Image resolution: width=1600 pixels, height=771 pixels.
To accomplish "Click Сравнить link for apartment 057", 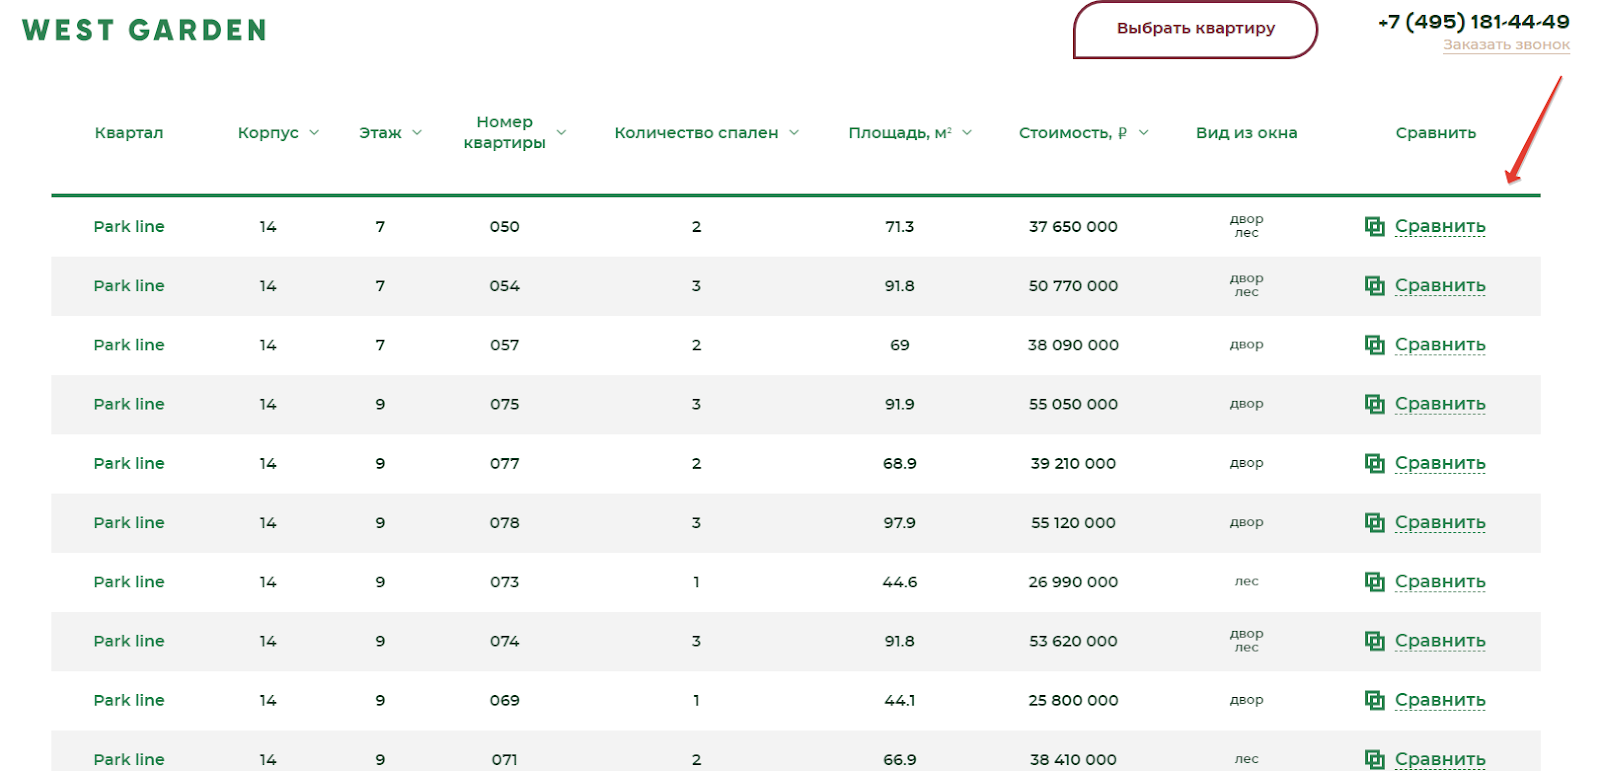I will (x=1440, y=344).
